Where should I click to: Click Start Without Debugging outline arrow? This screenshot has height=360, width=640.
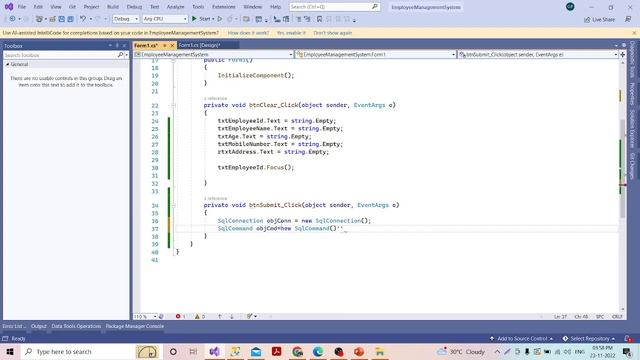(220, 19)
